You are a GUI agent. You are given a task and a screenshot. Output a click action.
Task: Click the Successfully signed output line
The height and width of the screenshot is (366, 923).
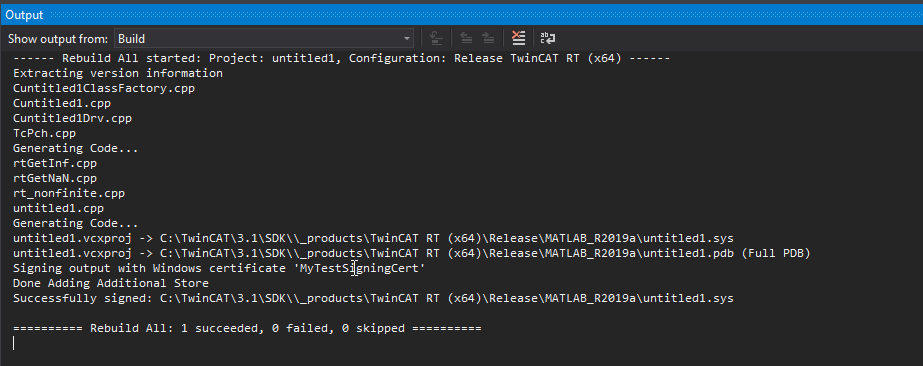pos(373,298)
